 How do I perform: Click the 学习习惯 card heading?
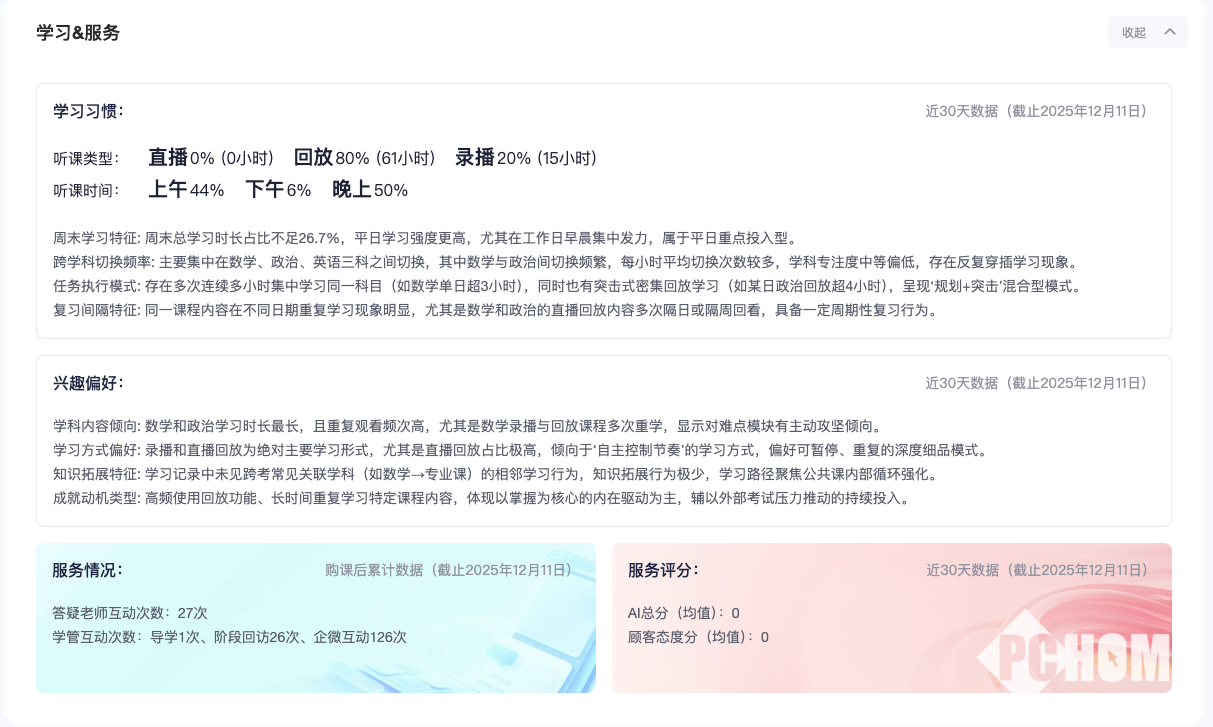click(88, 111)
